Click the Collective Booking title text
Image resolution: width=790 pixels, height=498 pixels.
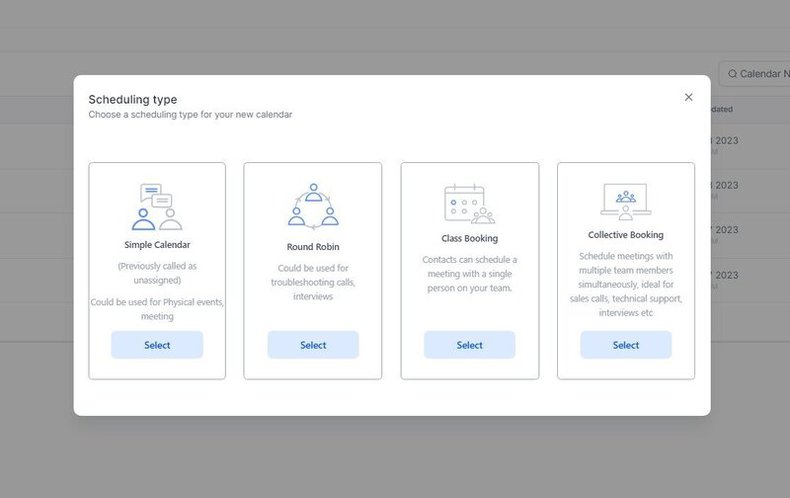click(x=626, y=235)
